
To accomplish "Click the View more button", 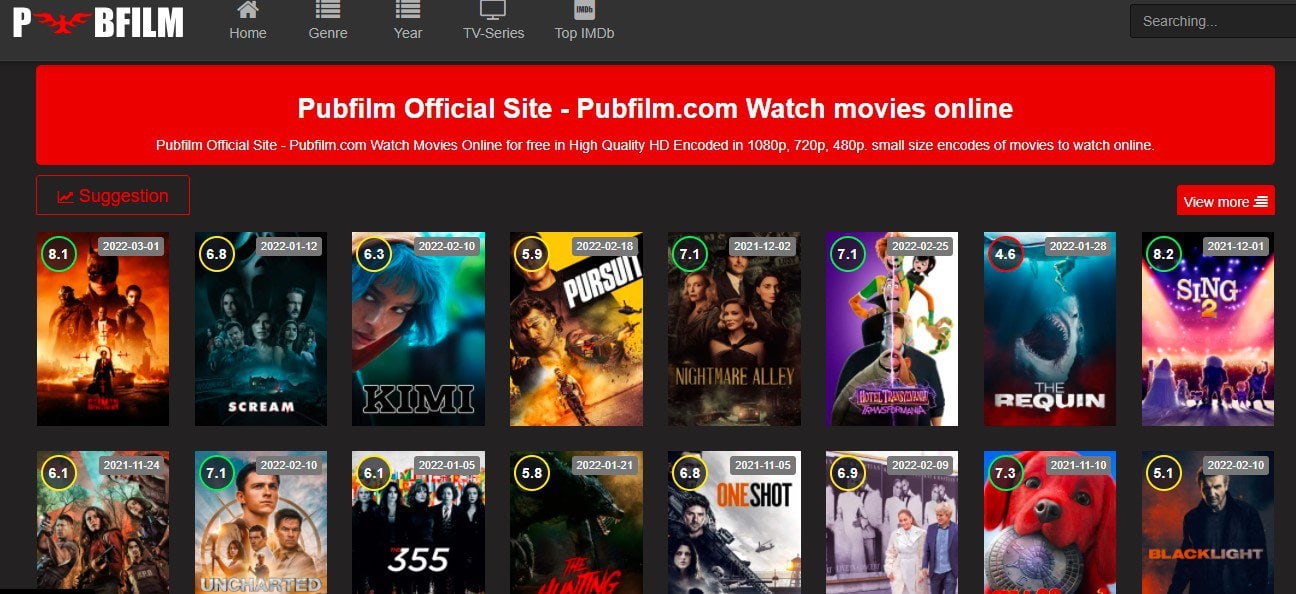I will (x=1225, y=201).
